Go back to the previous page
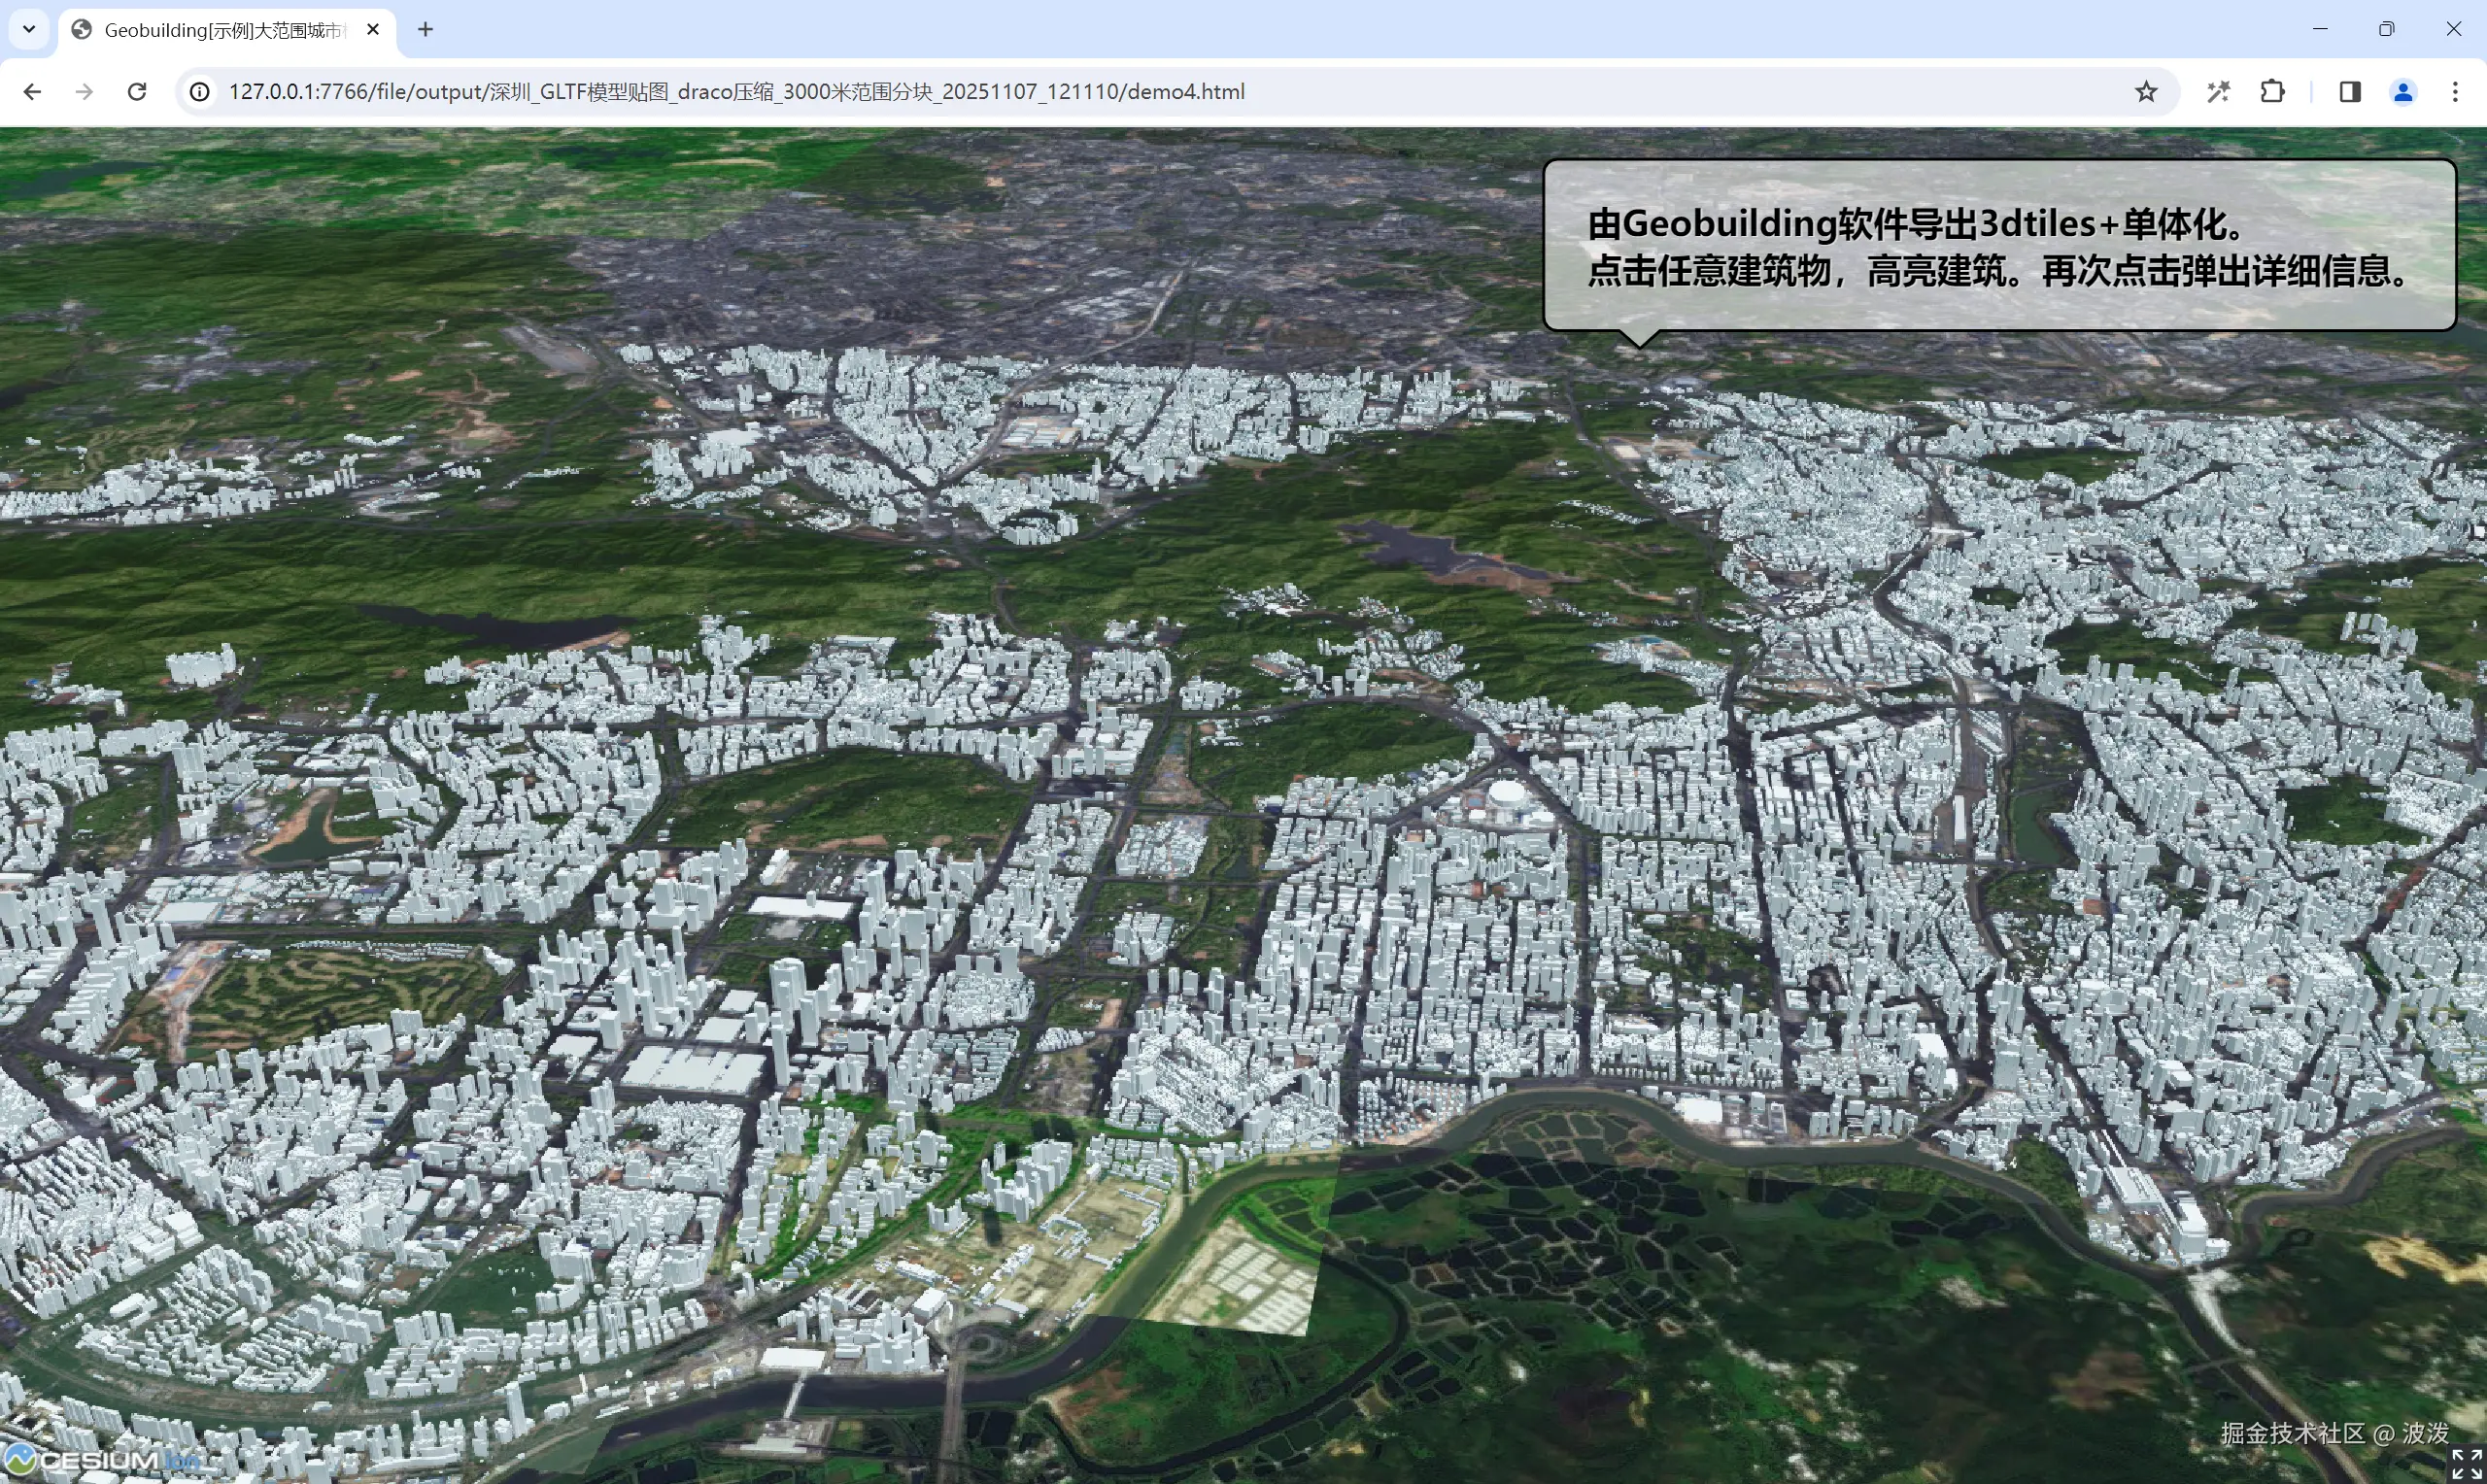The width and height of the screenshot is (2487, 1484). point(32,92)
